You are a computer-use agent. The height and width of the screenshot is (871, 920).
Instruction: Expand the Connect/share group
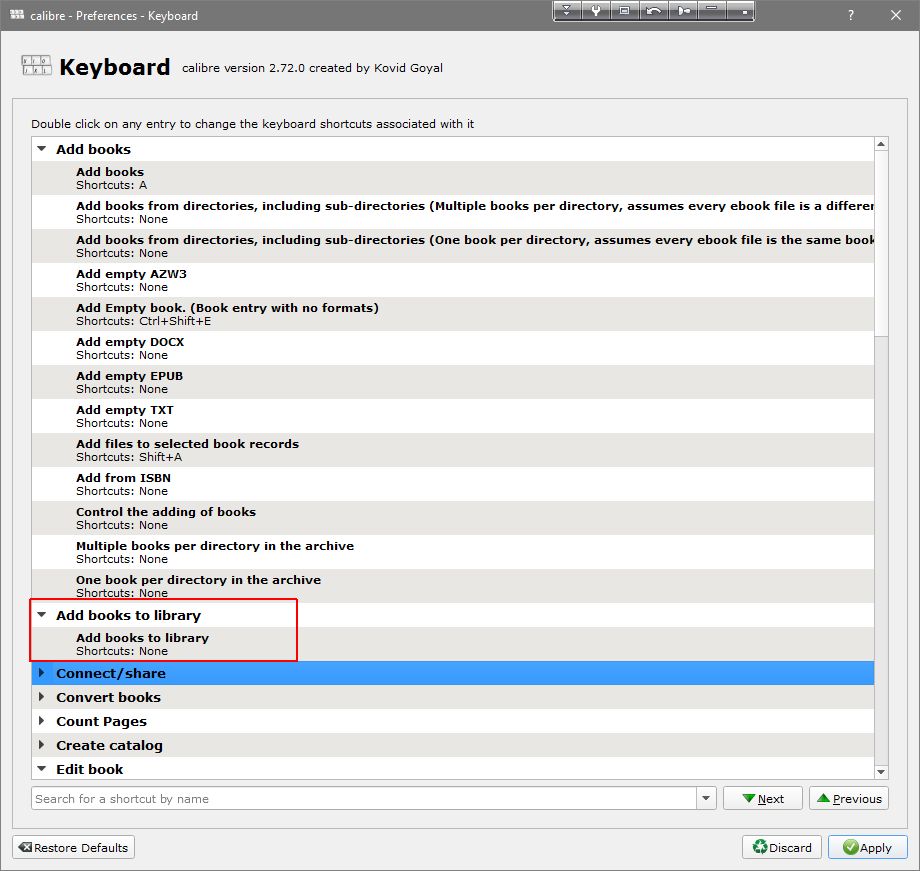[x=42, y=673]
